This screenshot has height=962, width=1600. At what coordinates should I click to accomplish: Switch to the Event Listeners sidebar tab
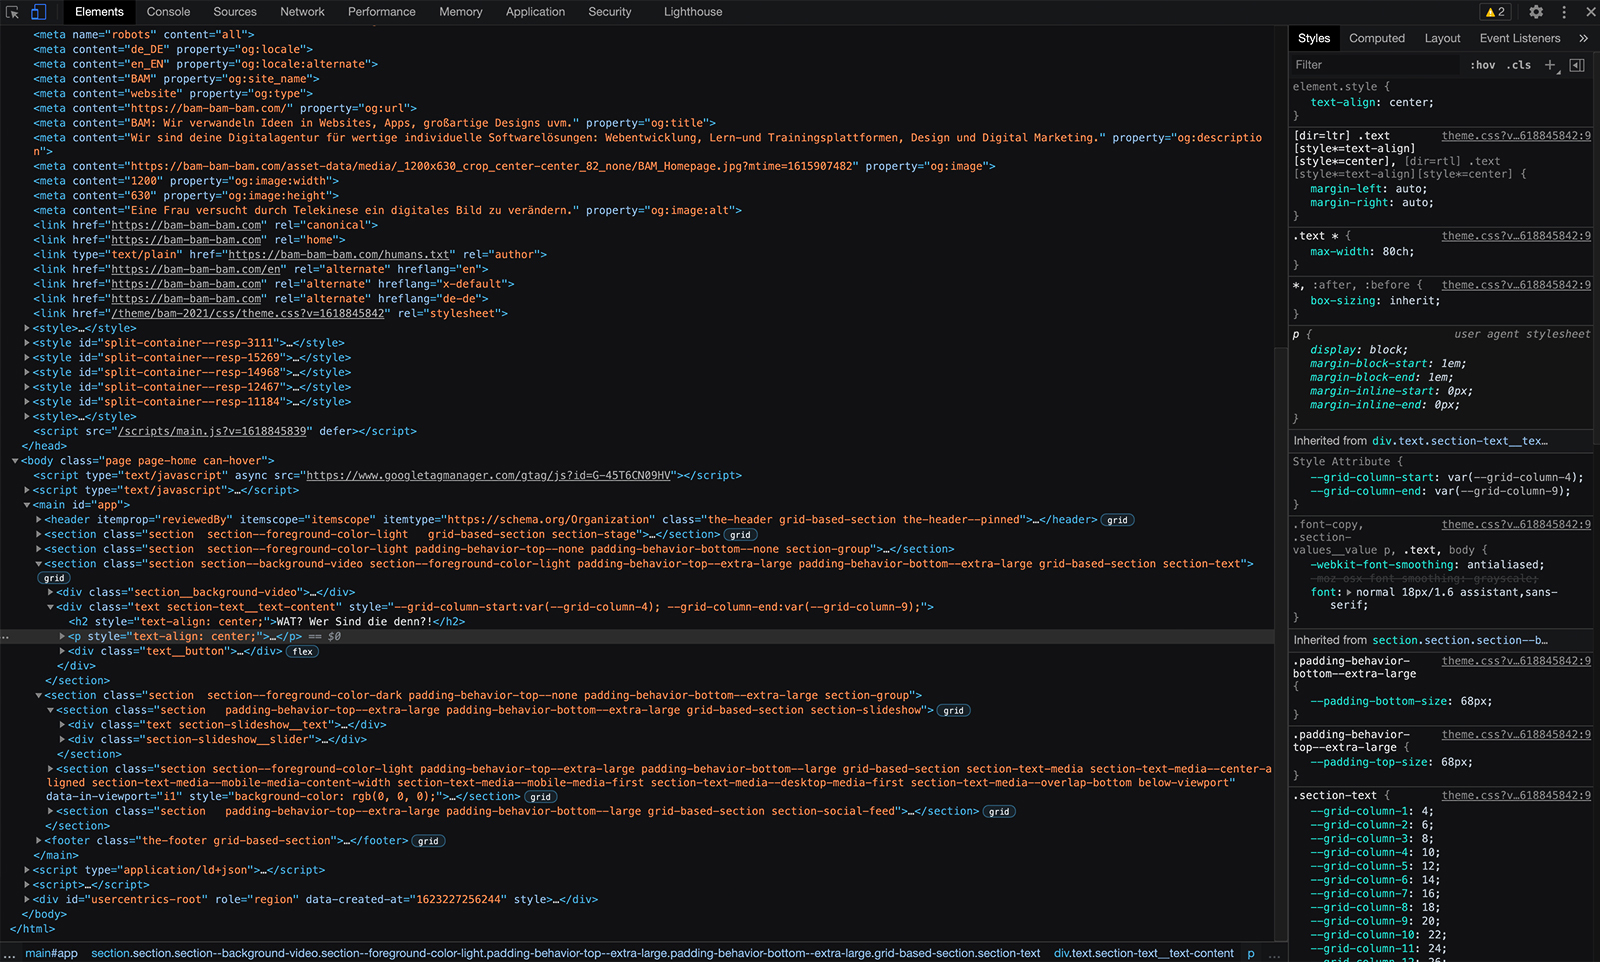coord(1520,38)
